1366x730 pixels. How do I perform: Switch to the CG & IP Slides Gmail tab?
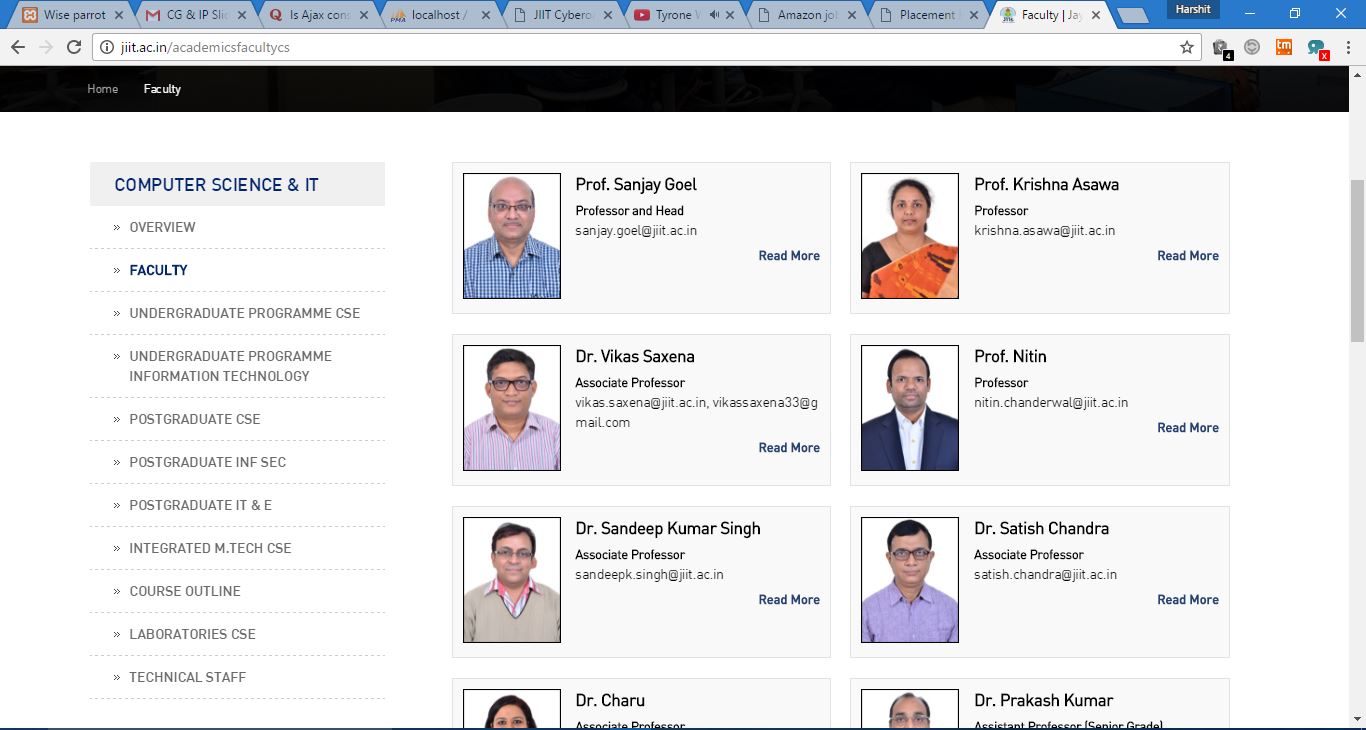point(195,15)
